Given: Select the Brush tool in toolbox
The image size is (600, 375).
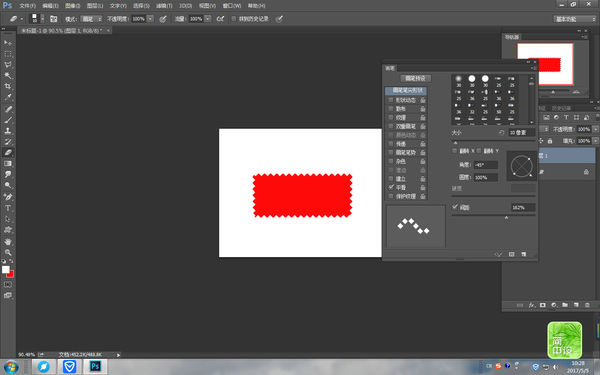Looking at the screenshot, I should coord(8,120).
